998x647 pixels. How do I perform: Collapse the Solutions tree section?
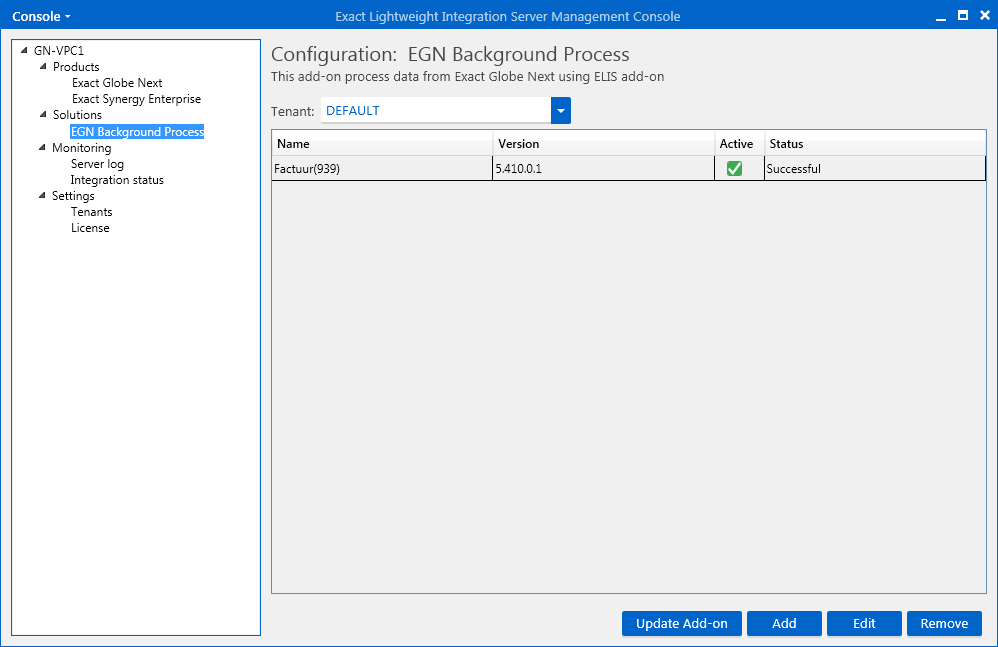[43, 115]
